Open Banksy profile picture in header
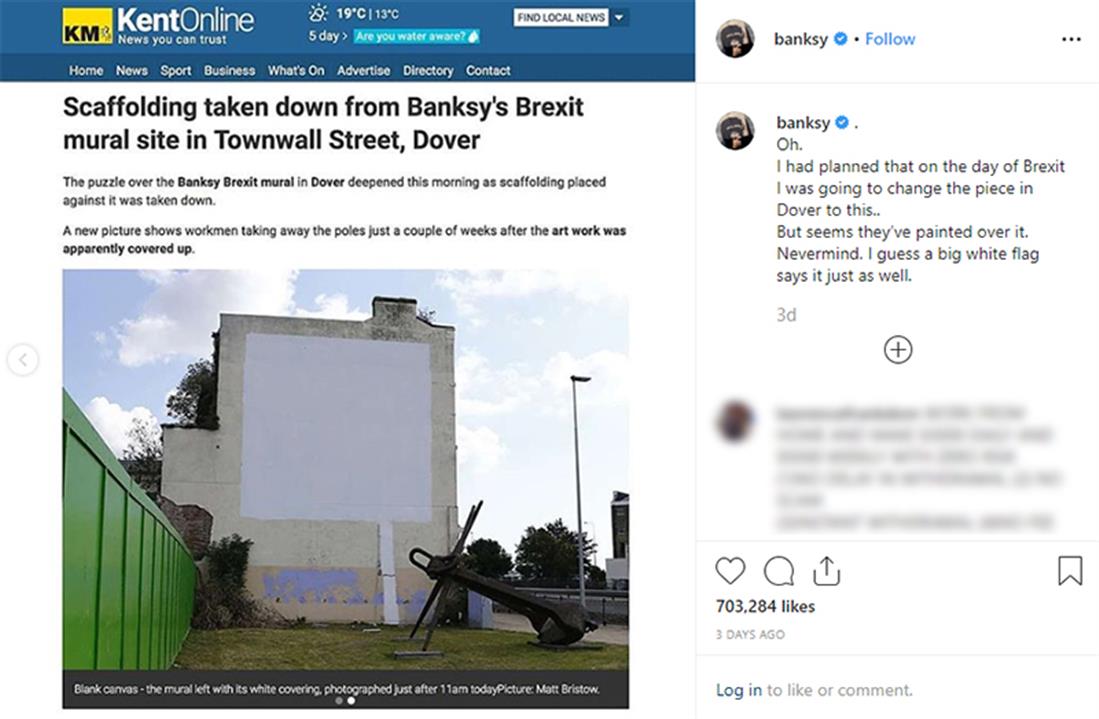The image size is (1099, 719). pyautogui.click(x=735, y=39)
